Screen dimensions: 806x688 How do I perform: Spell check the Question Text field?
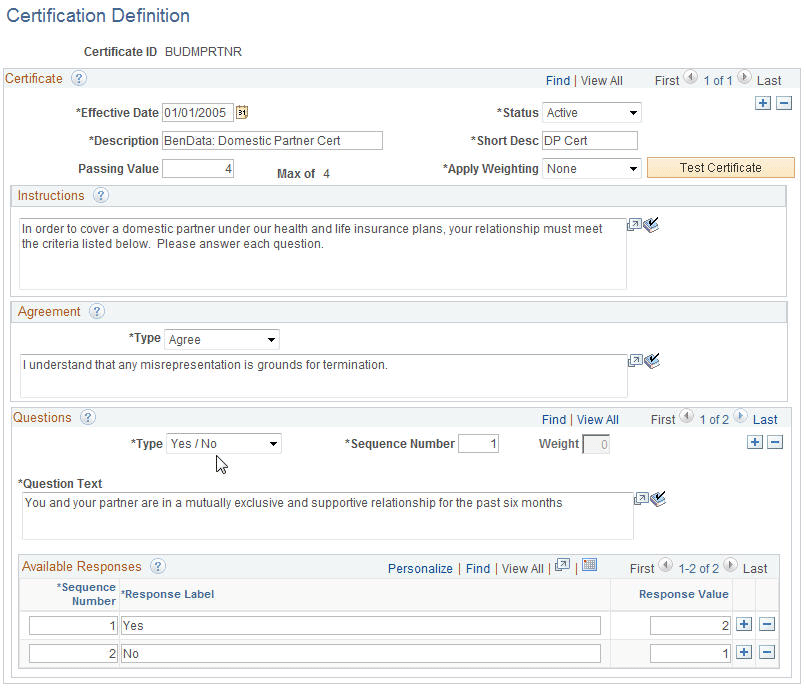click(657, 499)
